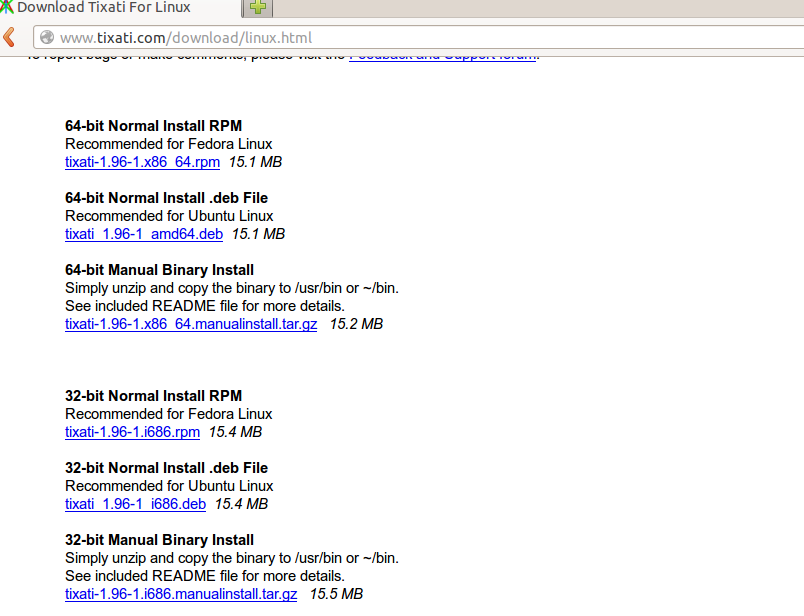This screenshot has height=616, width=804.
Task: Click the browser back arrow button
Action: [x=9, y=37]
